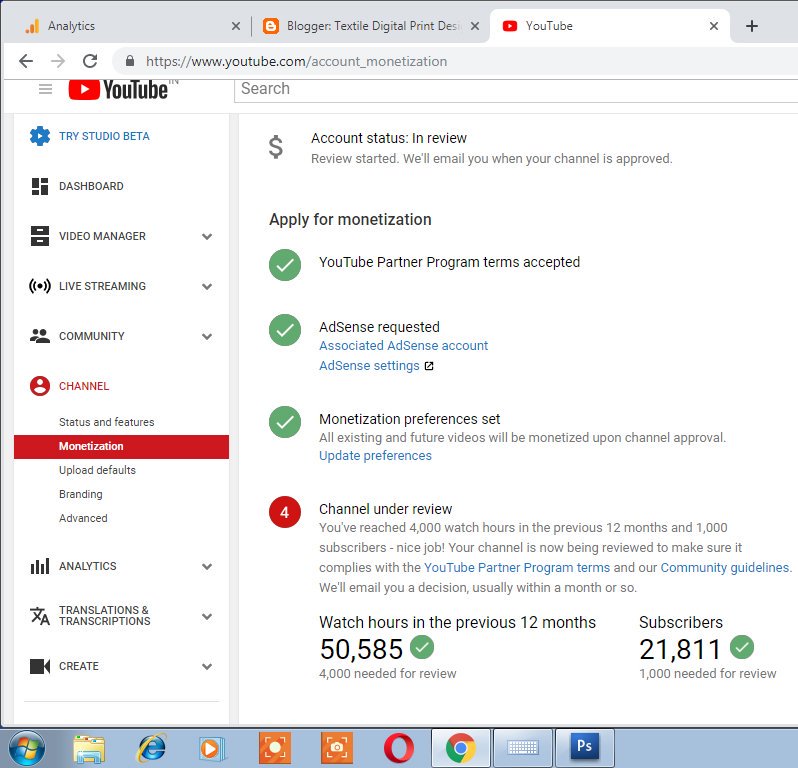Open Associated AdSense account link
This screenshot has width=798, height=768.
[x=404, y=346]
